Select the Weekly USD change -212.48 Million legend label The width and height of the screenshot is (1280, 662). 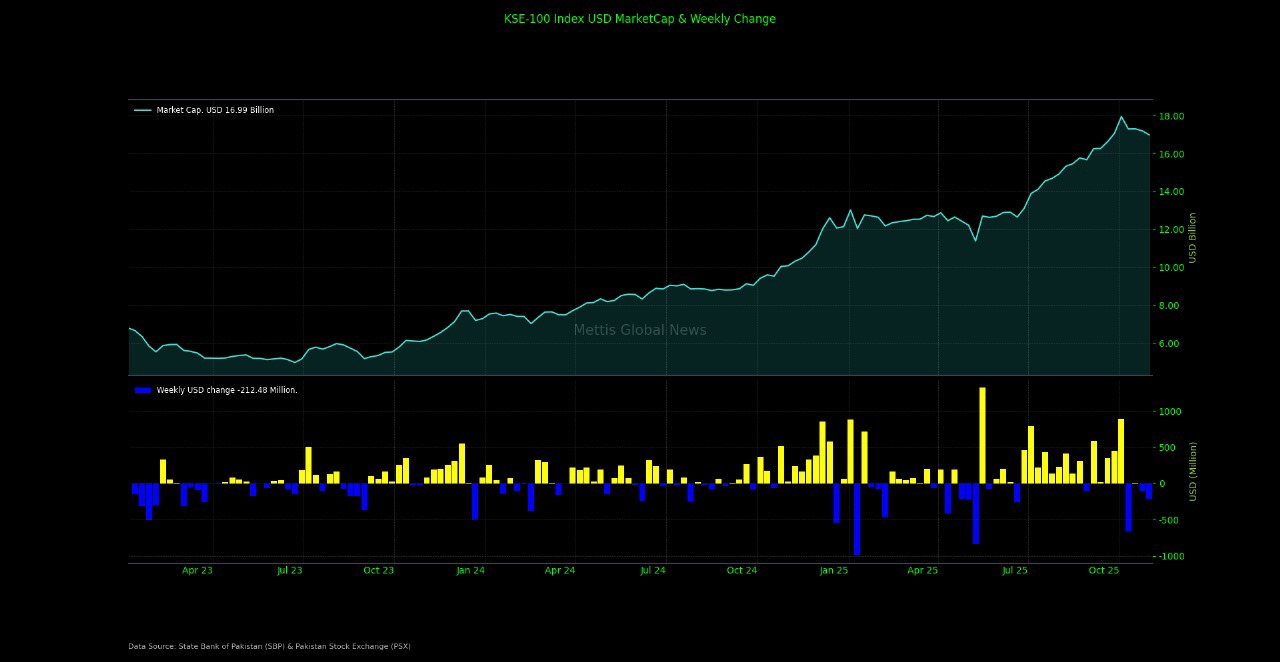pyautogui.click(x=227, y=390)
